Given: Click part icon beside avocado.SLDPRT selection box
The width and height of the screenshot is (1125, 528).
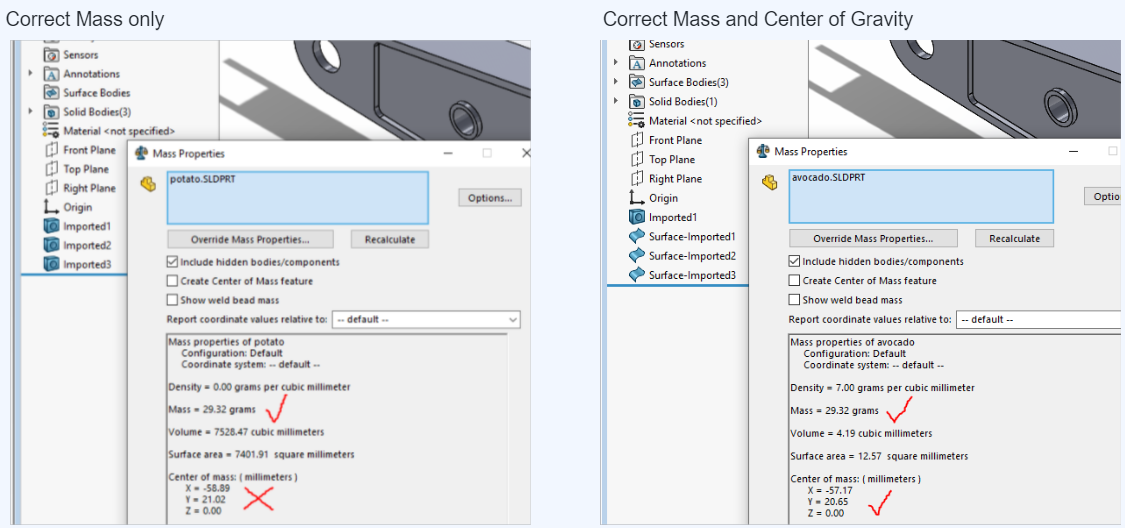Looking at the screenshot, I should (x=770, y=184).
